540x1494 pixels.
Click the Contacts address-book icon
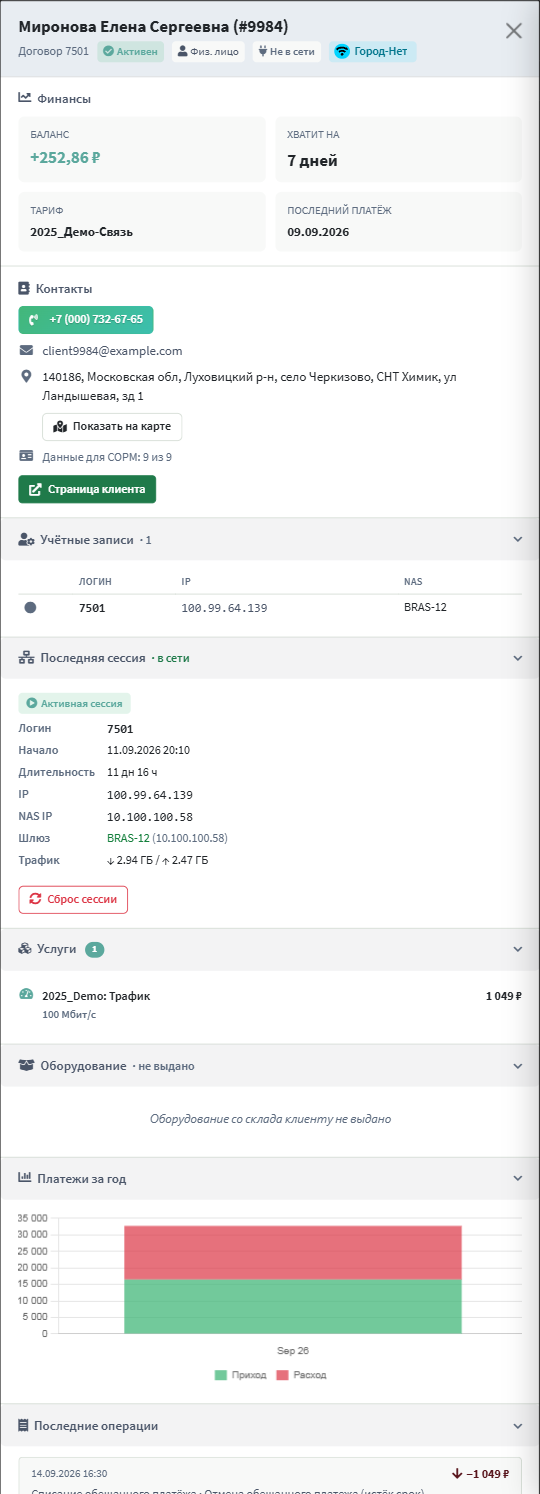pyautogui.click(x=24, y=289)
